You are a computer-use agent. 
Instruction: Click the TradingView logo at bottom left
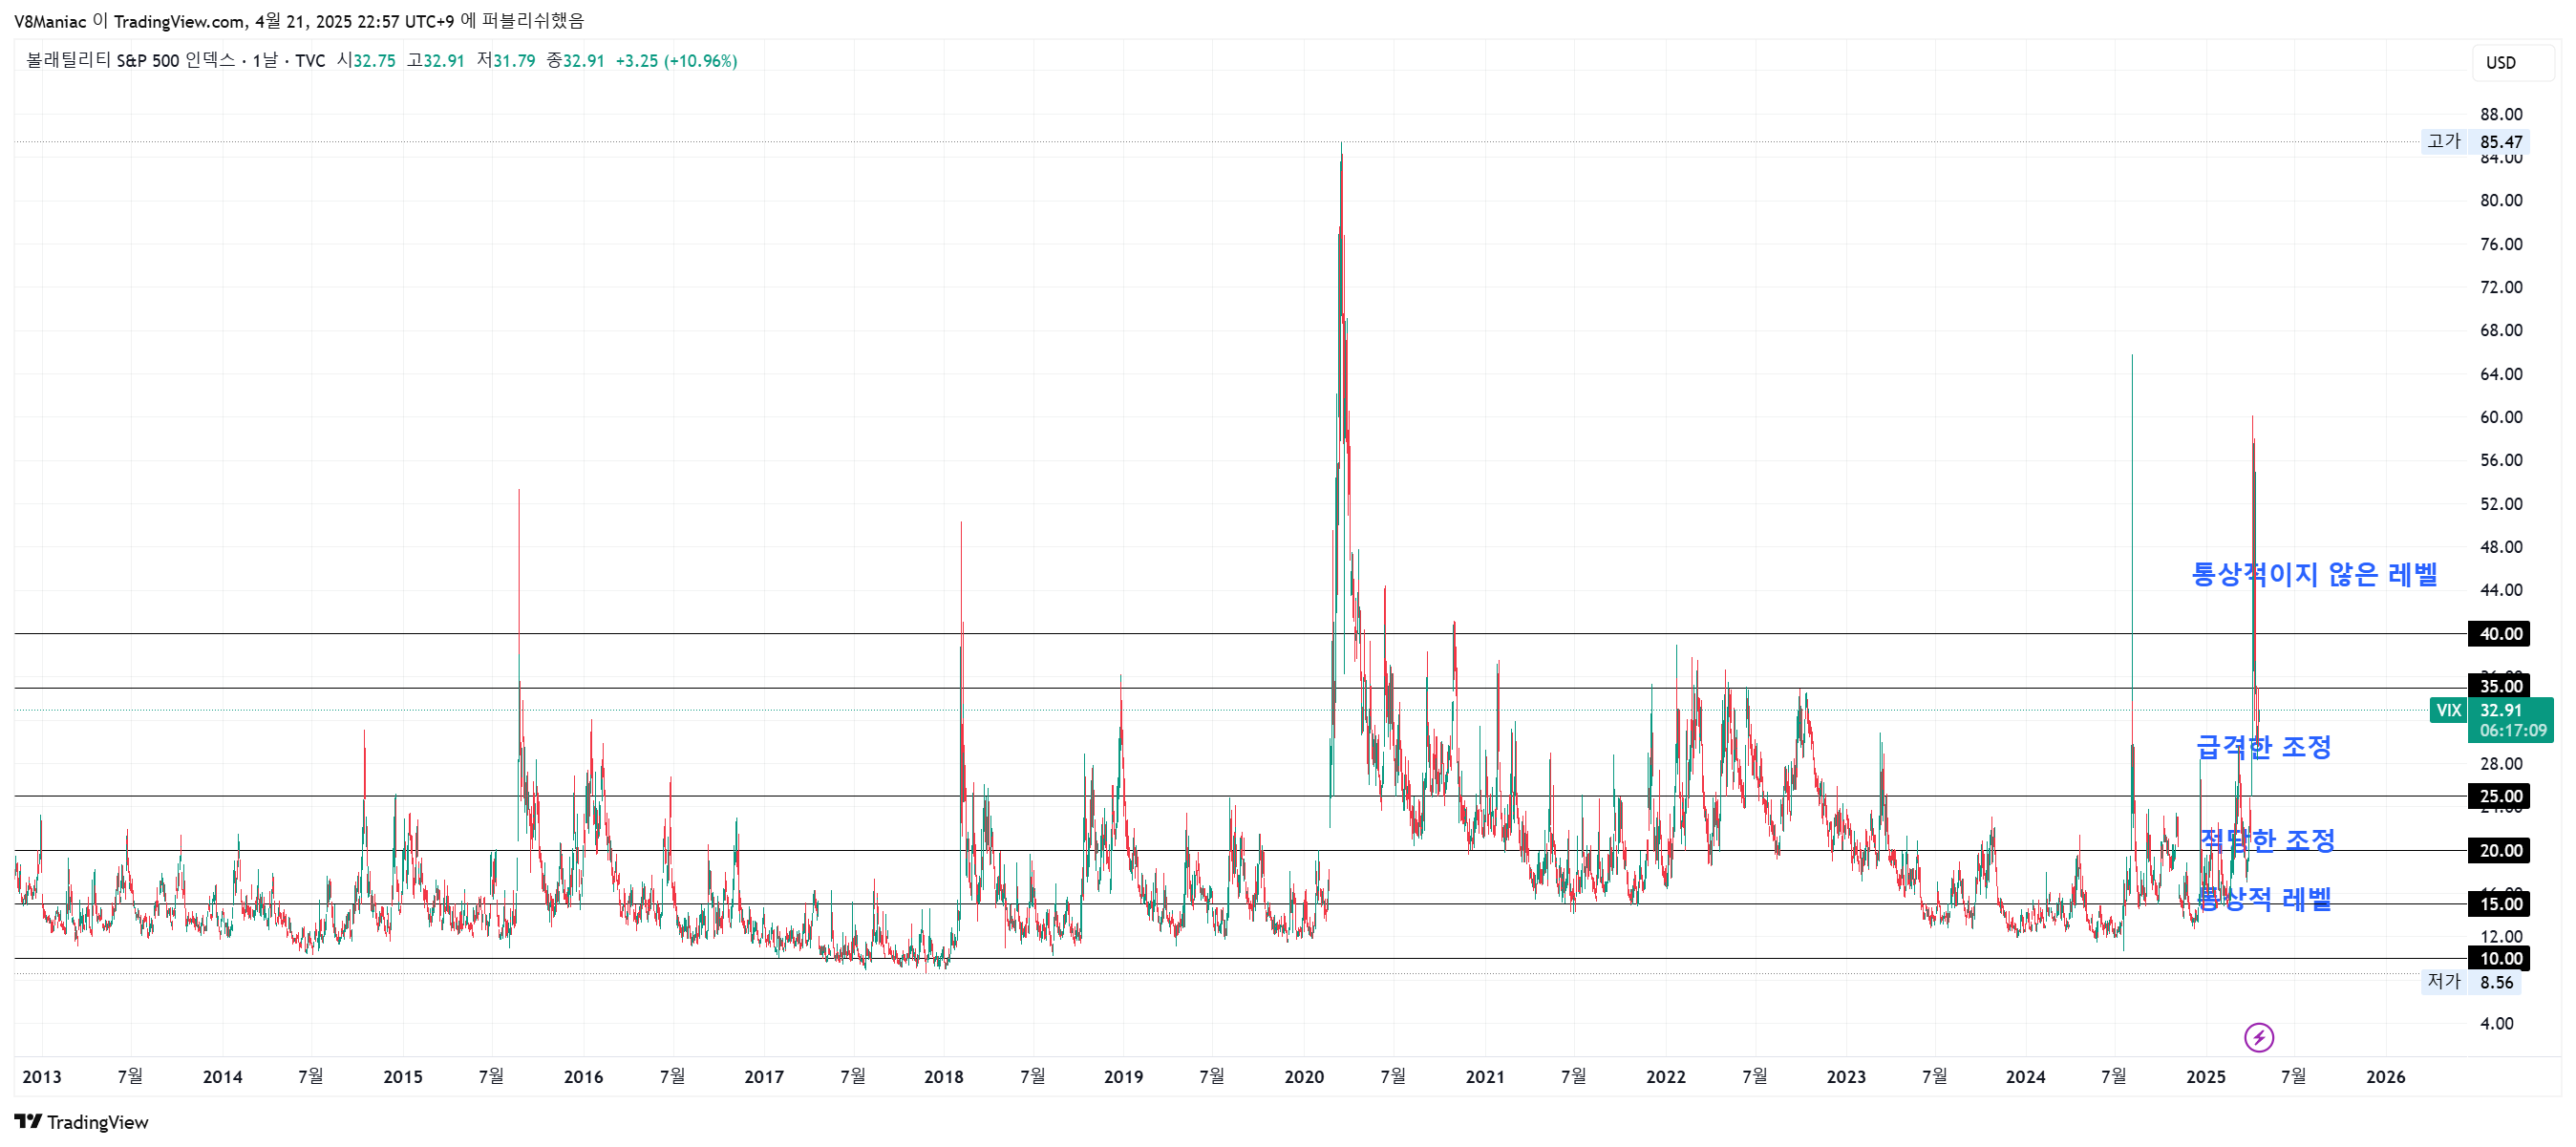pyautogui.click(x=81, y=1122)
